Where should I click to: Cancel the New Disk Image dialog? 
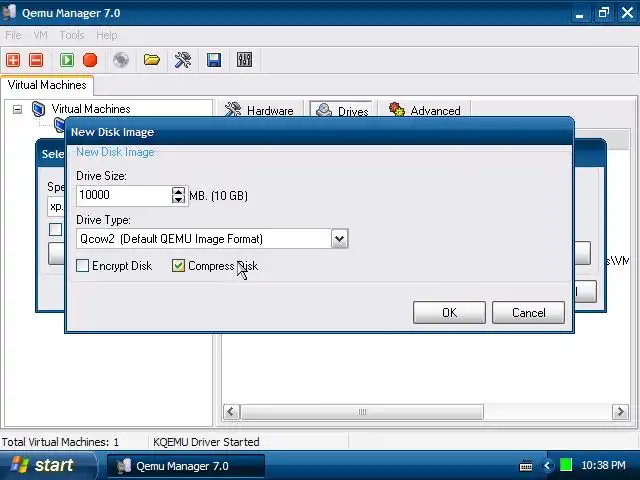(528, 313)
